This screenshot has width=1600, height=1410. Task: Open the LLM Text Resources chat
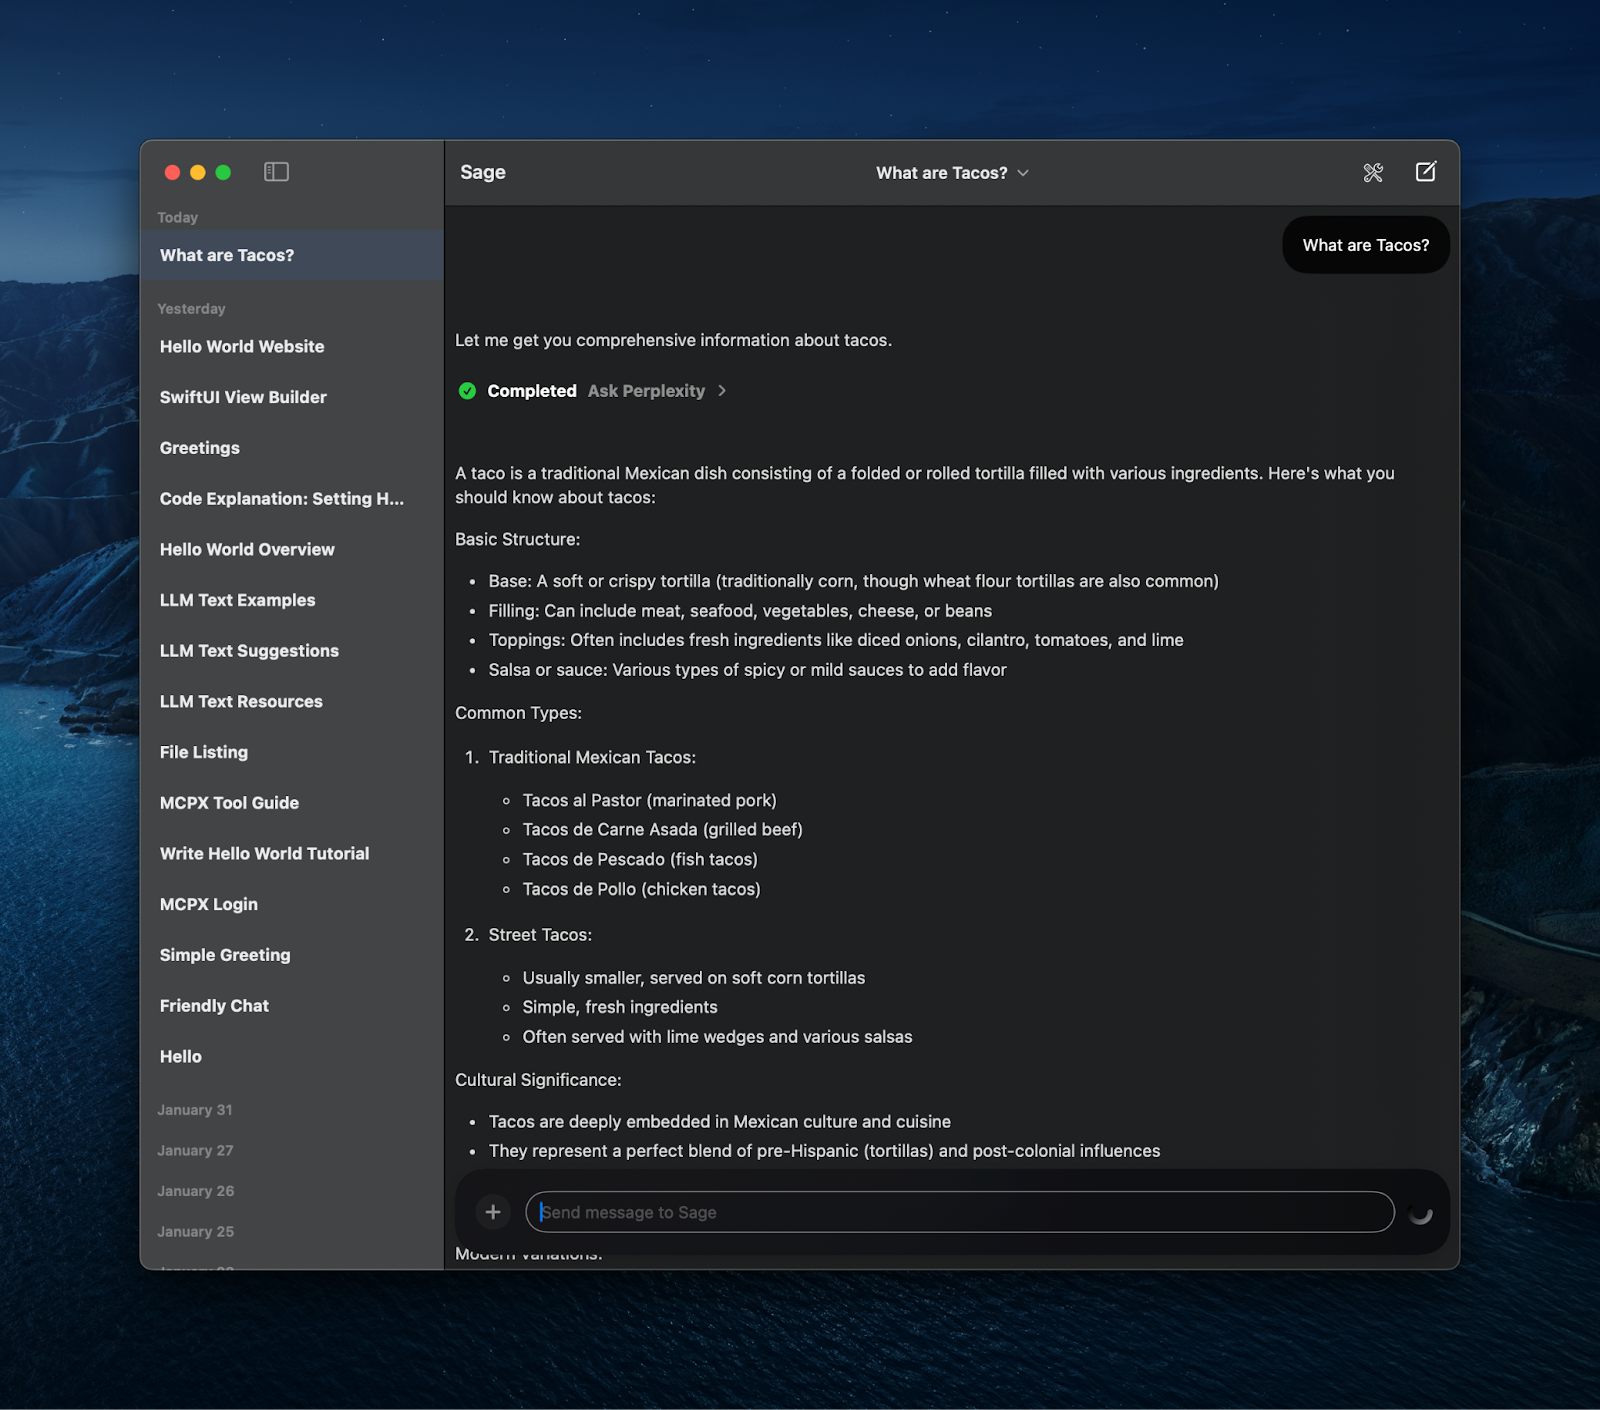point(292,702)
